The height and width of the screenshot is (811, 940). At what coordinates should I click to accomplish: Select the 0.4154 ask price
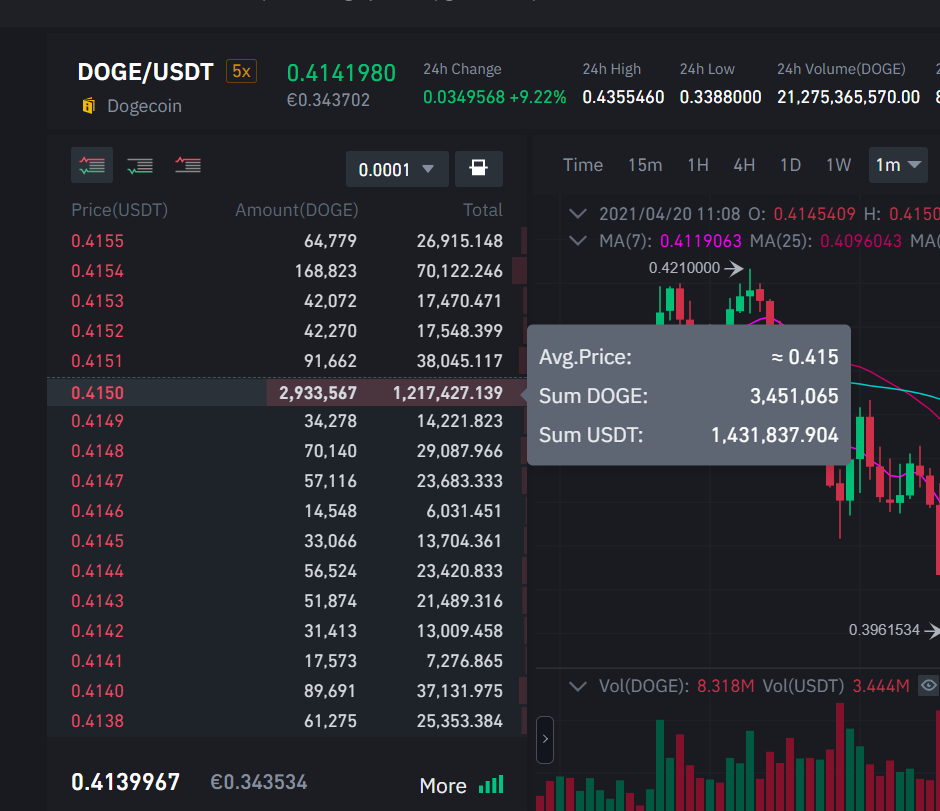tap(97, 271)
